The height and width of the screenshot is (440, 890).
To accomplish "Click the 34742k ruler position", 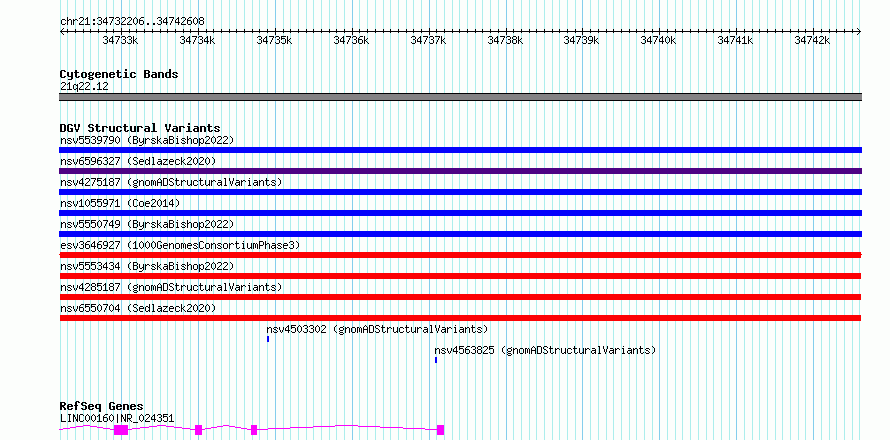I will 813,40.
